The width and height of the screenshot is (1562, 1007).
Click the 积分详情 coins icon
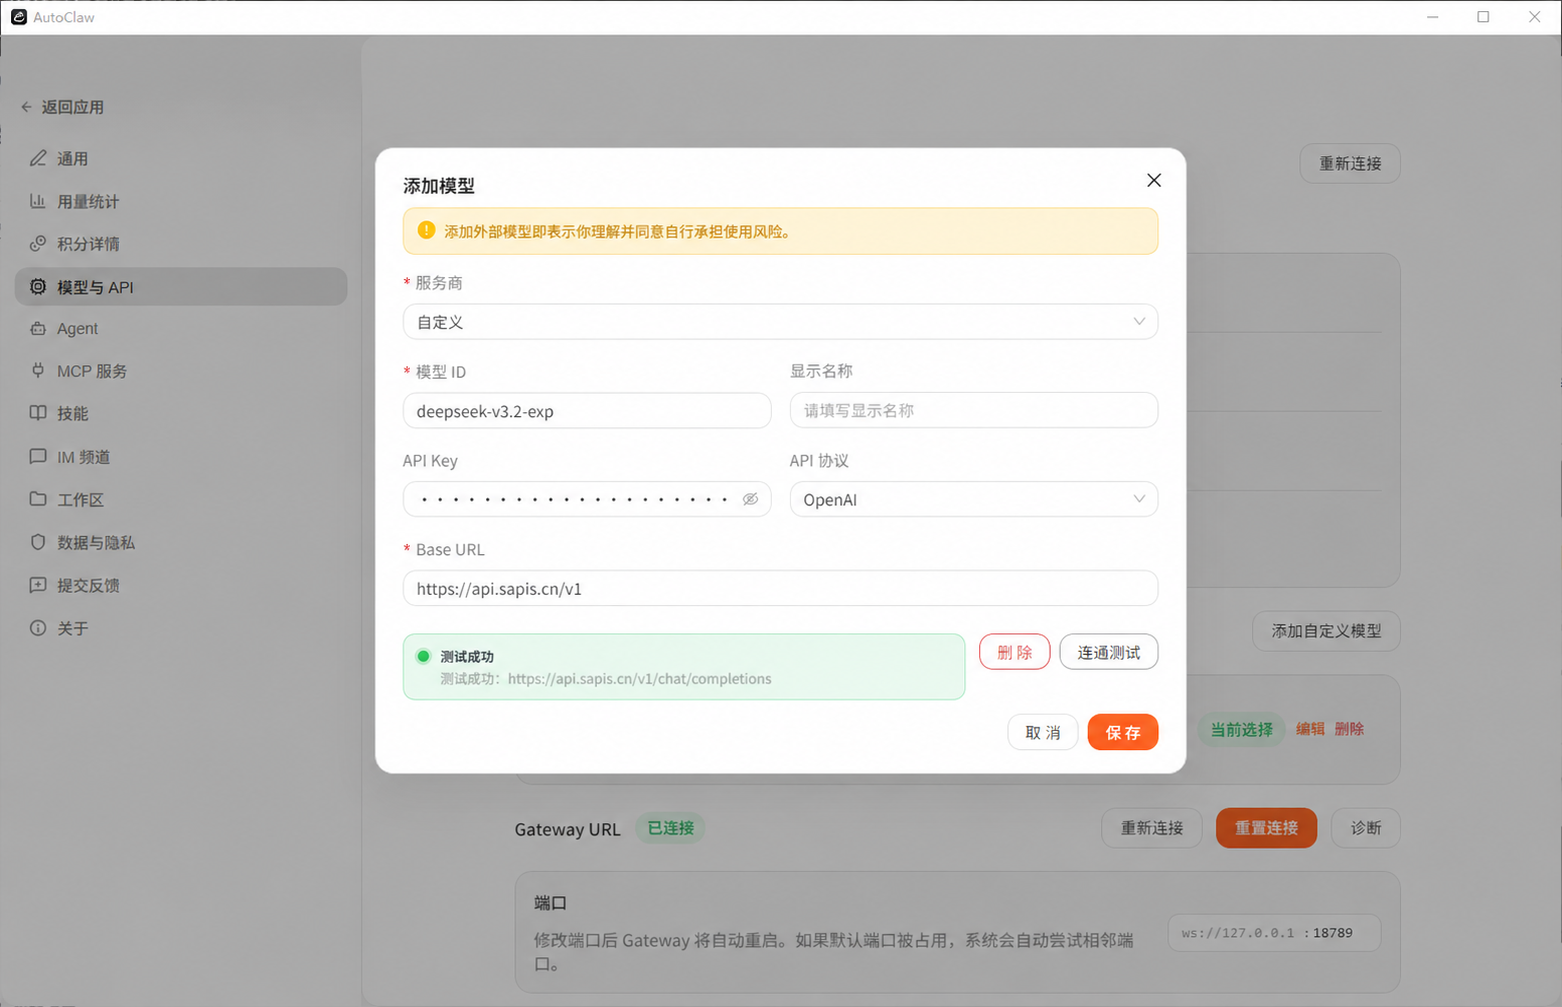coord(38,243)
